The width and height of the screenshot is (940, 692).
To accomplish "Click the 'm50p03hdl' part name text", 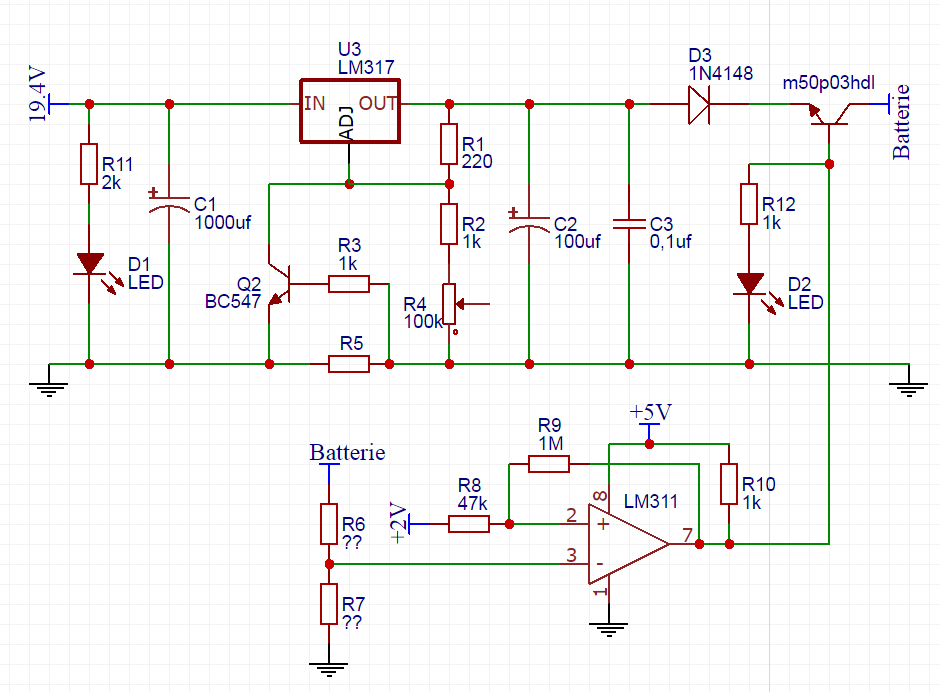I will [829, 83].
